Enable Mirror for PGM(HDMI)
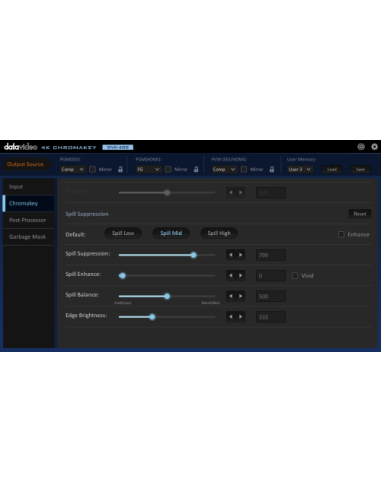 coord(168,169)
